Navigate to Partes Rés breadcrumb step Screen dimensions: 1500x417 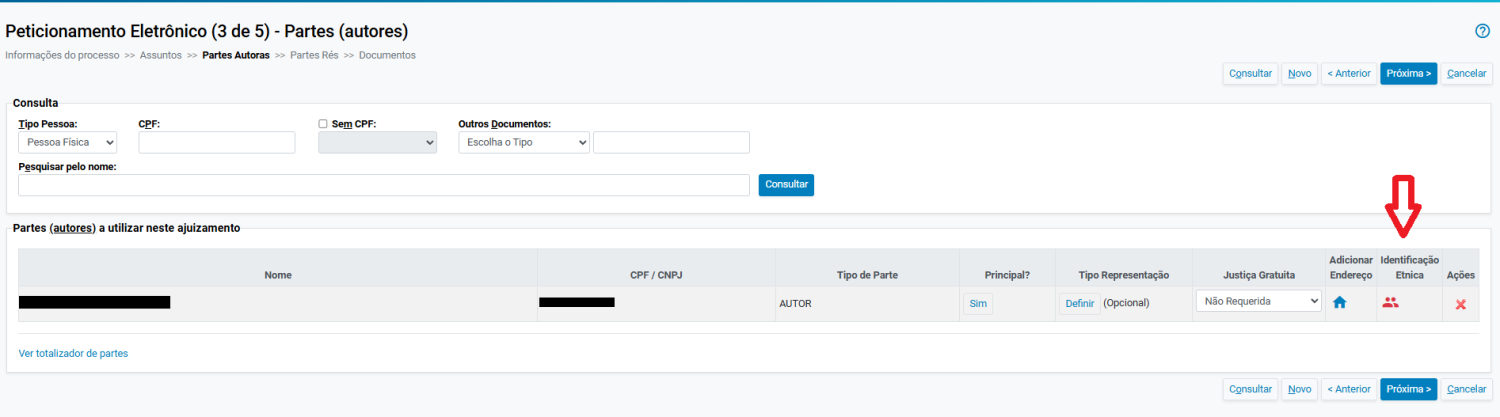pyautogui.click(x=313, y=55)
